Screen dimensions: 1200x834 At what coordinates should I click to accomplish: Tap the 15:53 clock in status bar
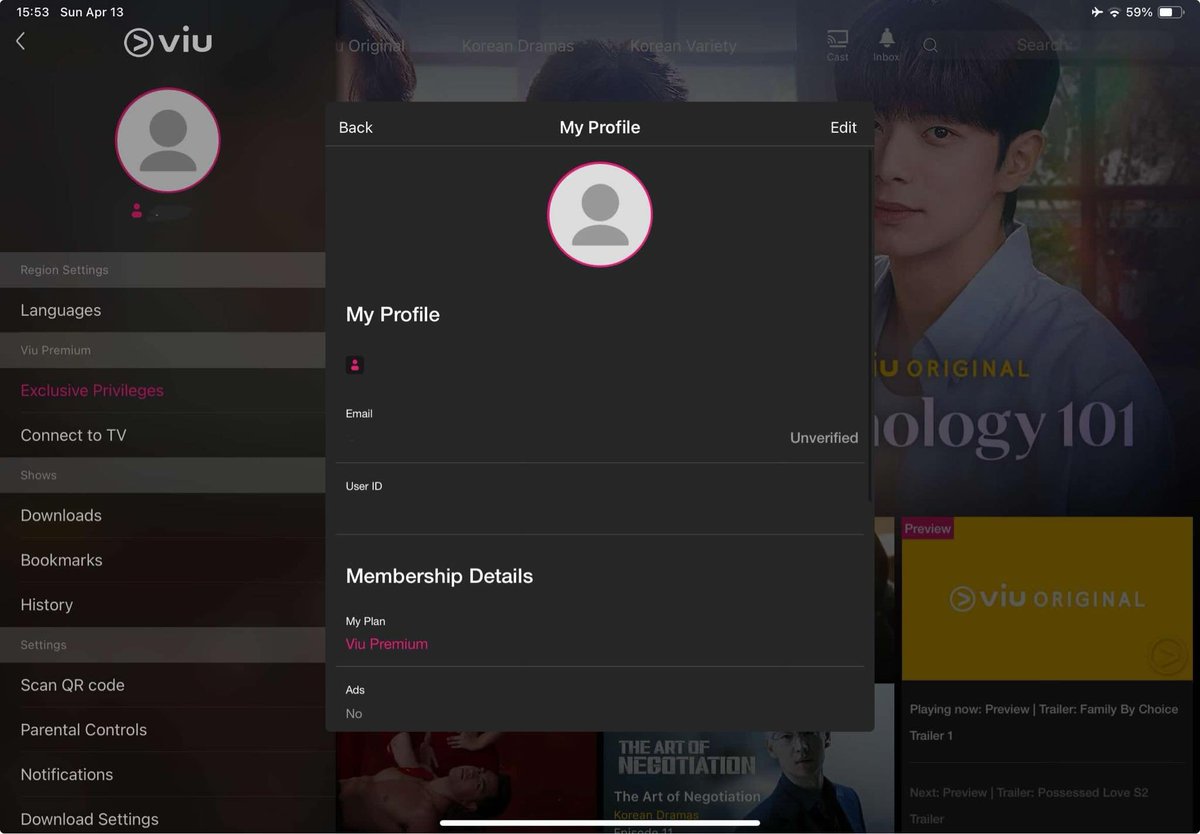click(32, 12)
